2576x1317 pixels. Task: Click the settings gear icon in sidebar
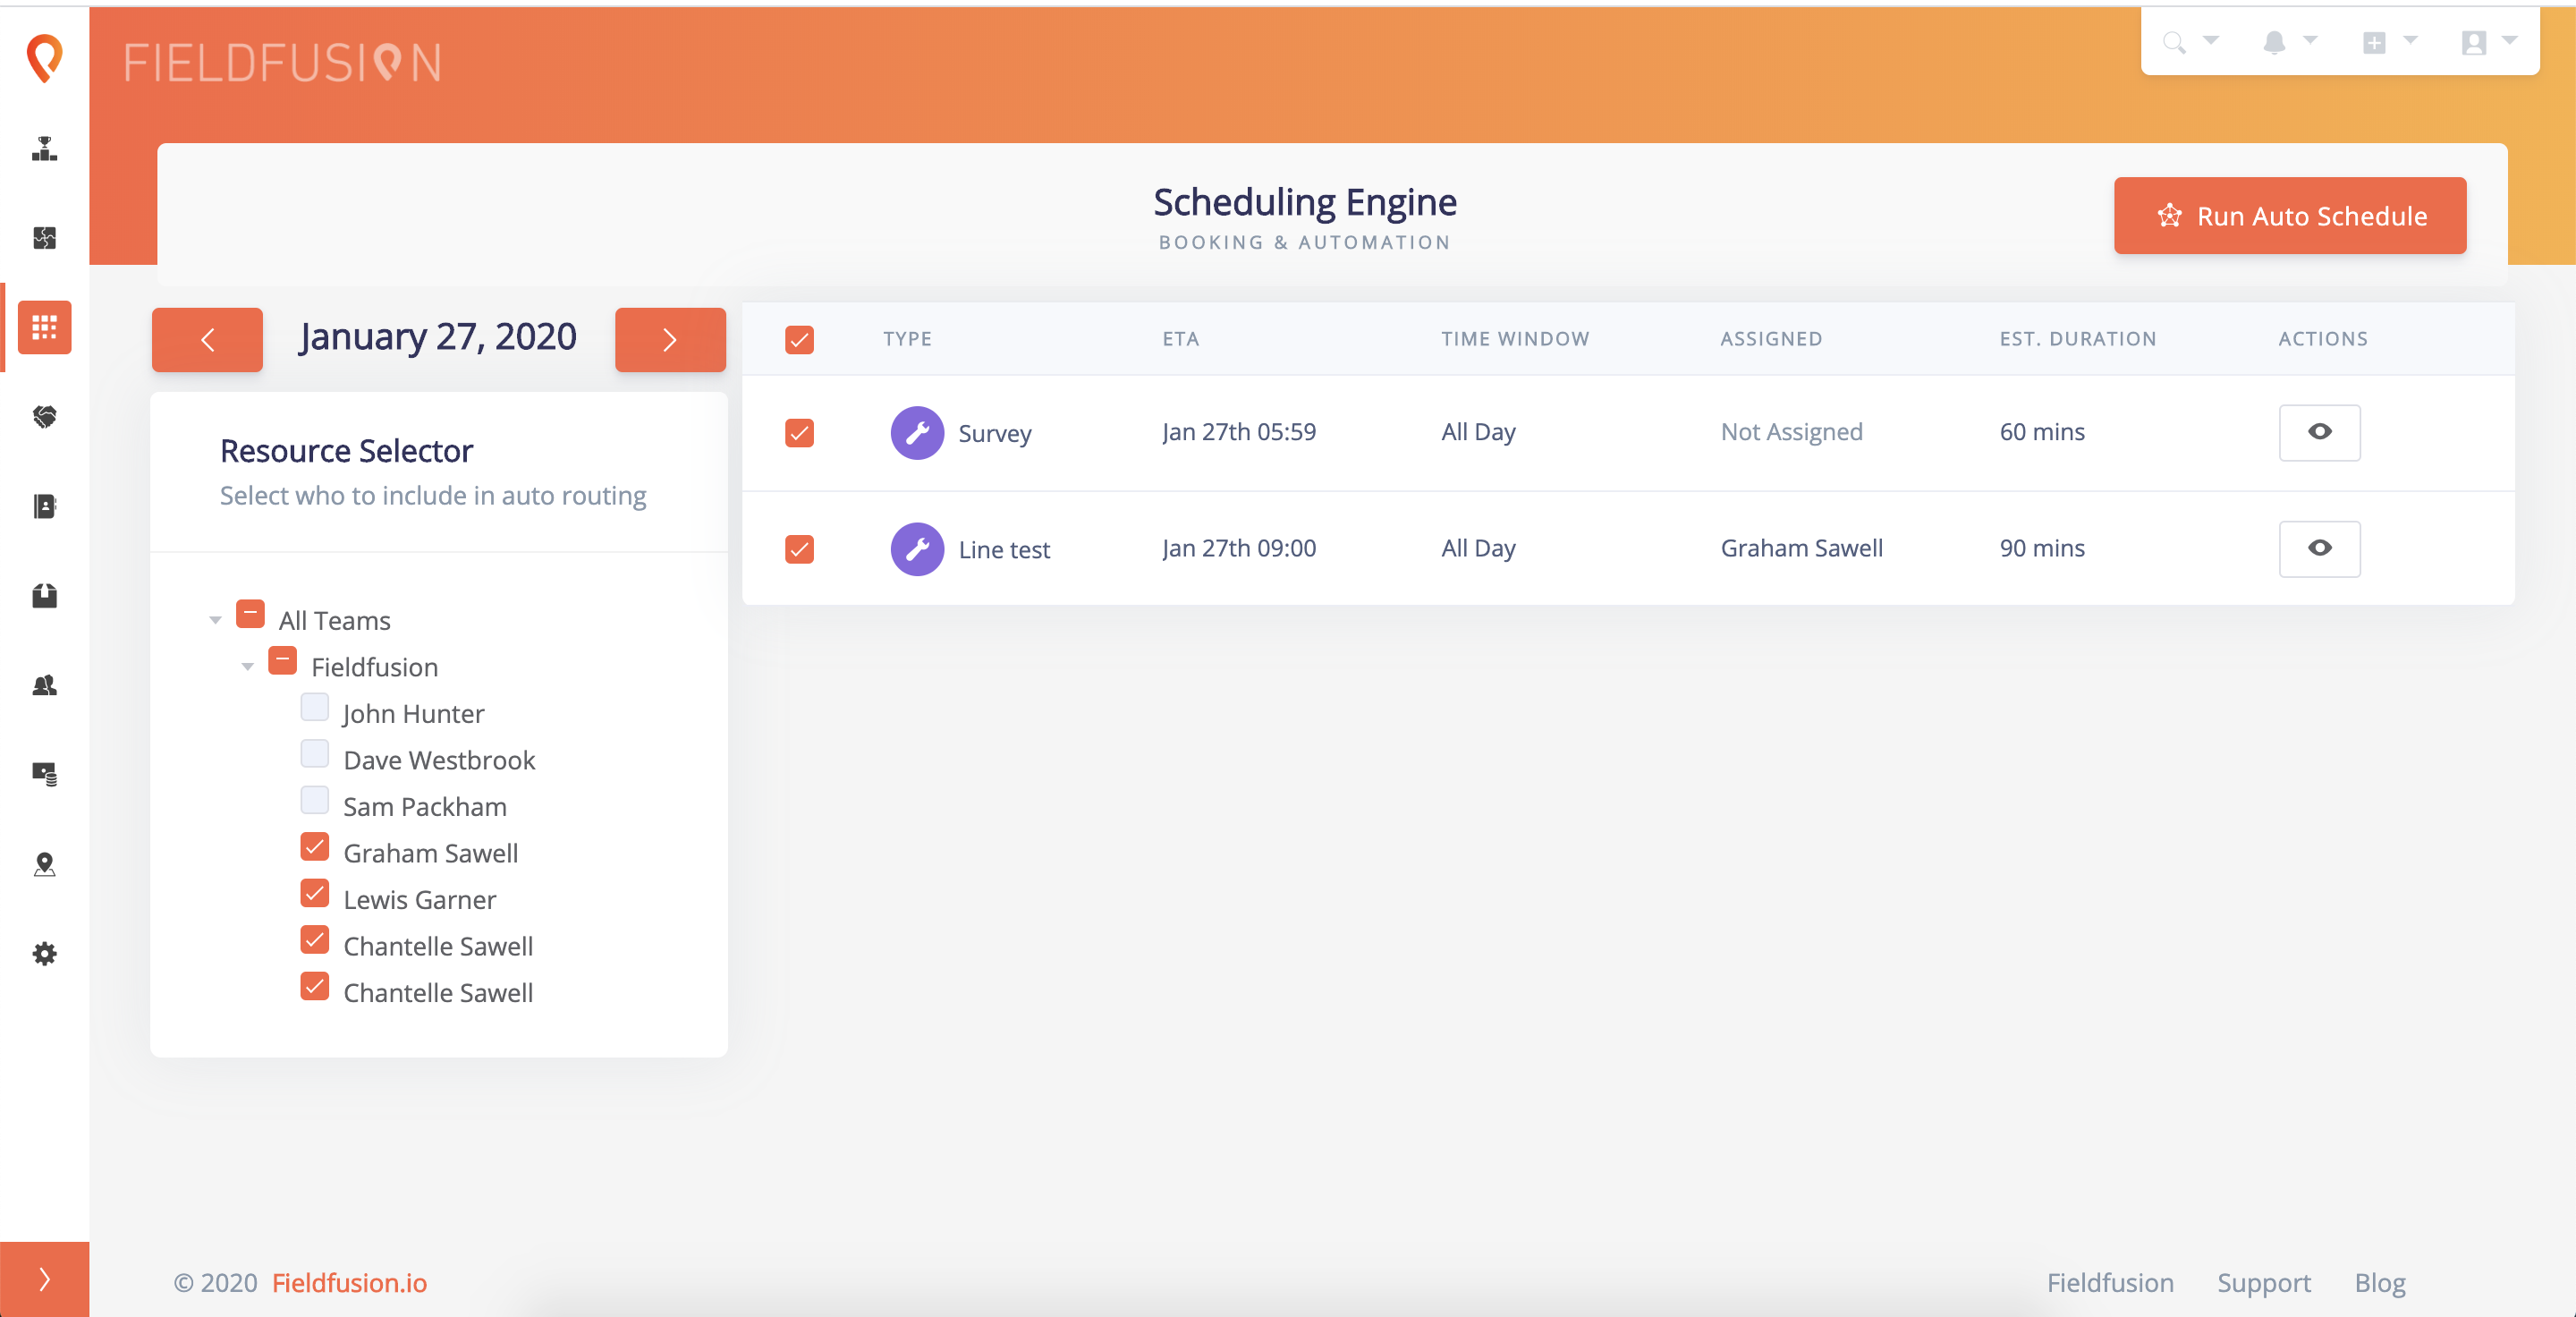click(44, 953)
